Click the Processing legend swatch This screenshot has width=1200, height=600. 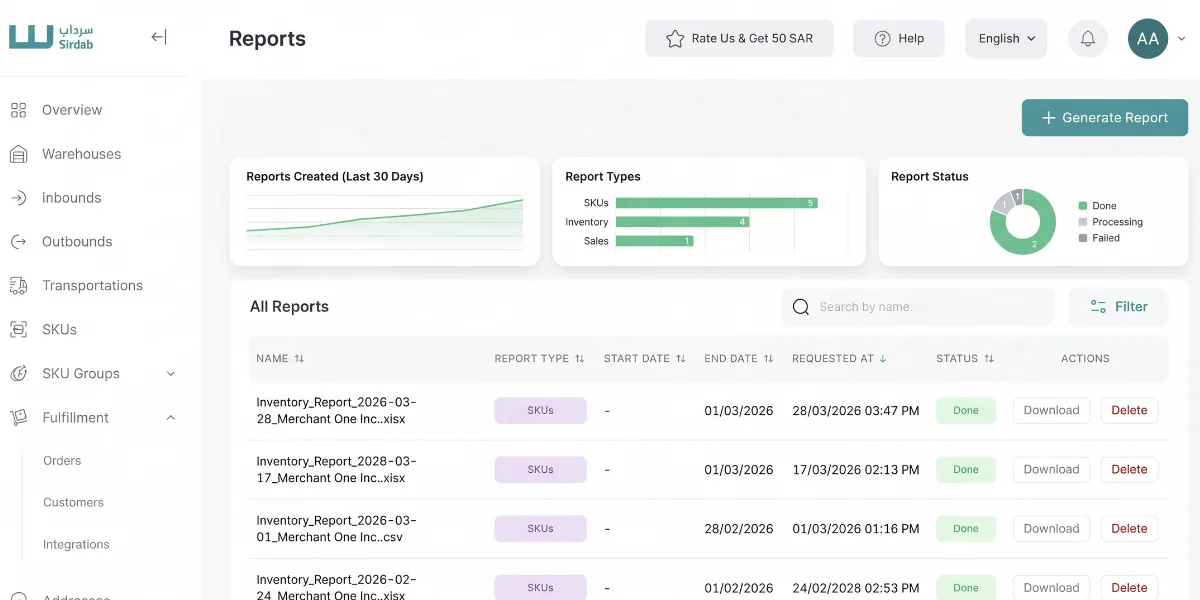point(1083,222)
